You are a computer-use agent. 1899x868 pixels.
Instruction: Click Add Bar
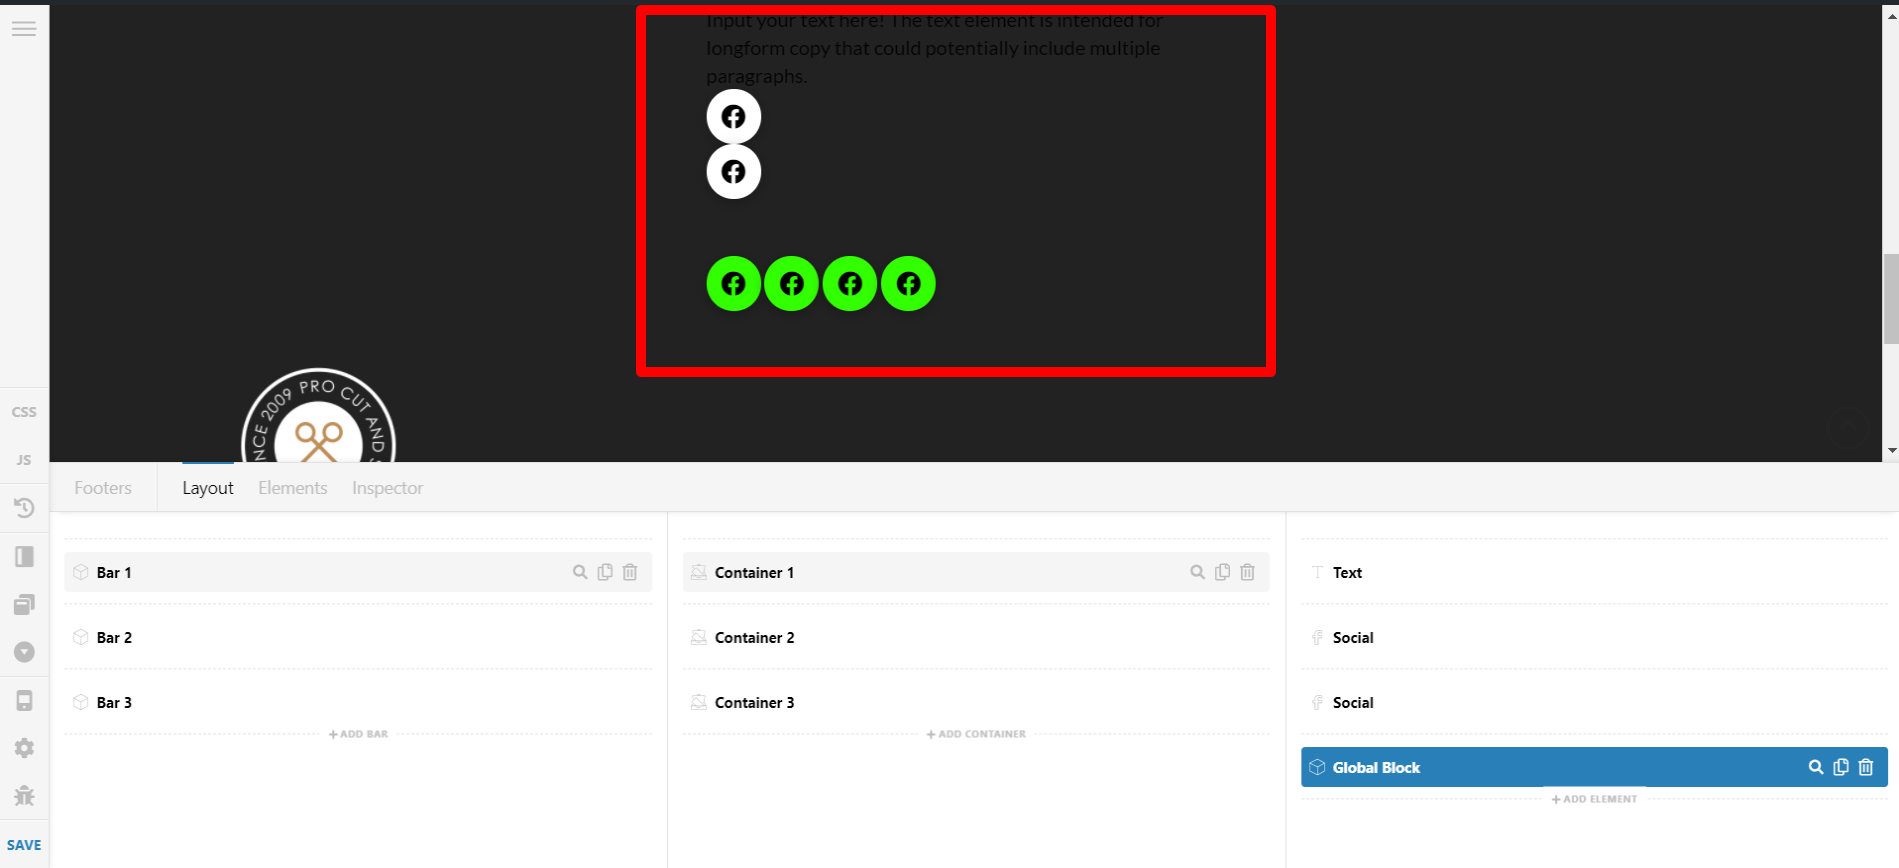pos(358,734)
